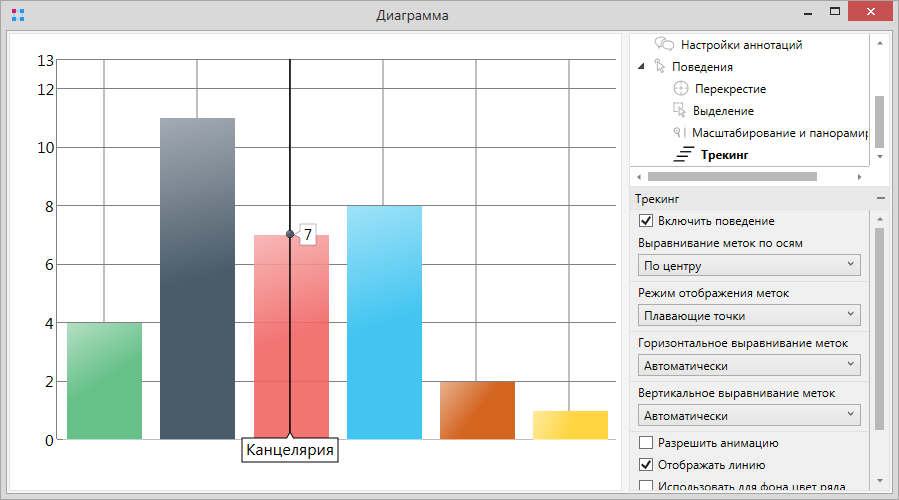Image resolution: width=899 pixels, height=500 pixels.
Task: Uncheck Включить поведение checkbox
Action: [646, 221]
